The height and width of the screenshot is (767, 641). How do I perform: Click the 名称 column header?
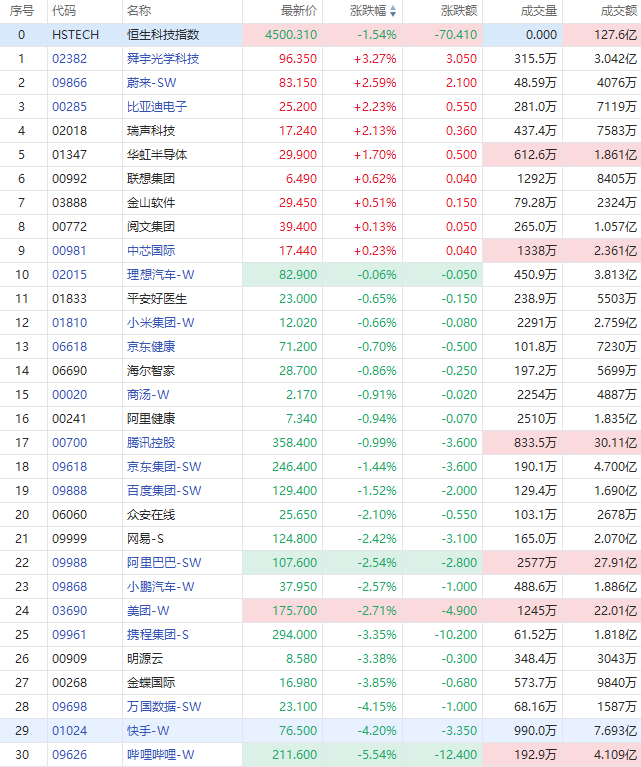click(x=139, y=11)
